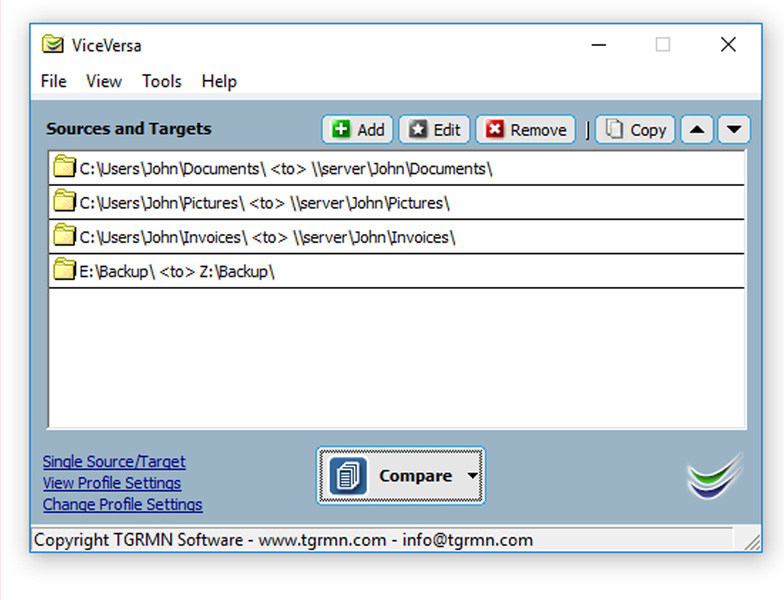The height and width of the screenshot is (600, 784).
Task: Select the Documents source/target row
Action: click(x=396, y=168)
